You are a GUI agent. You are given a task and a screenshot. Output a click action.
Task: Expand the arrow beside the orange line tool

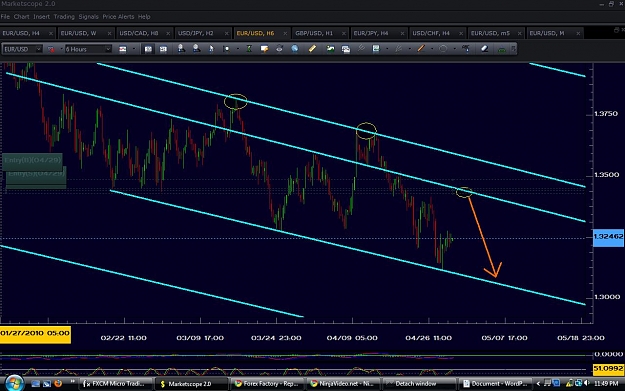point(432,49)
